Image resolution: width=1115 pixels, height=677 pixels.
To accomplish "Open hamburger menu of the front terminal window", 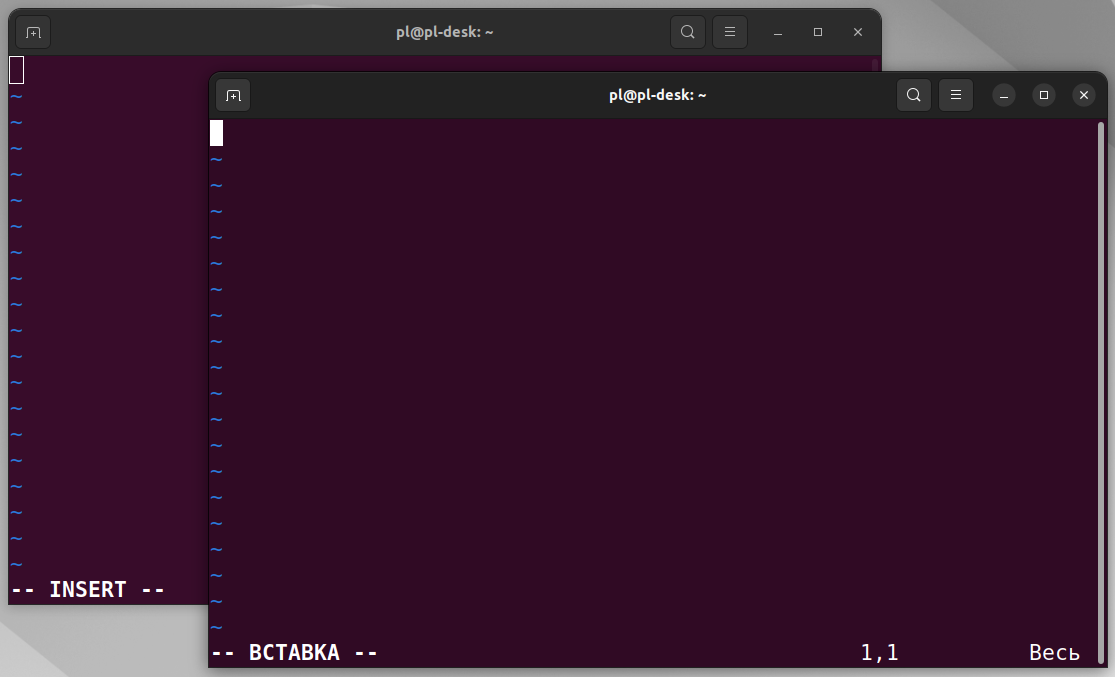I will (956, 95).
